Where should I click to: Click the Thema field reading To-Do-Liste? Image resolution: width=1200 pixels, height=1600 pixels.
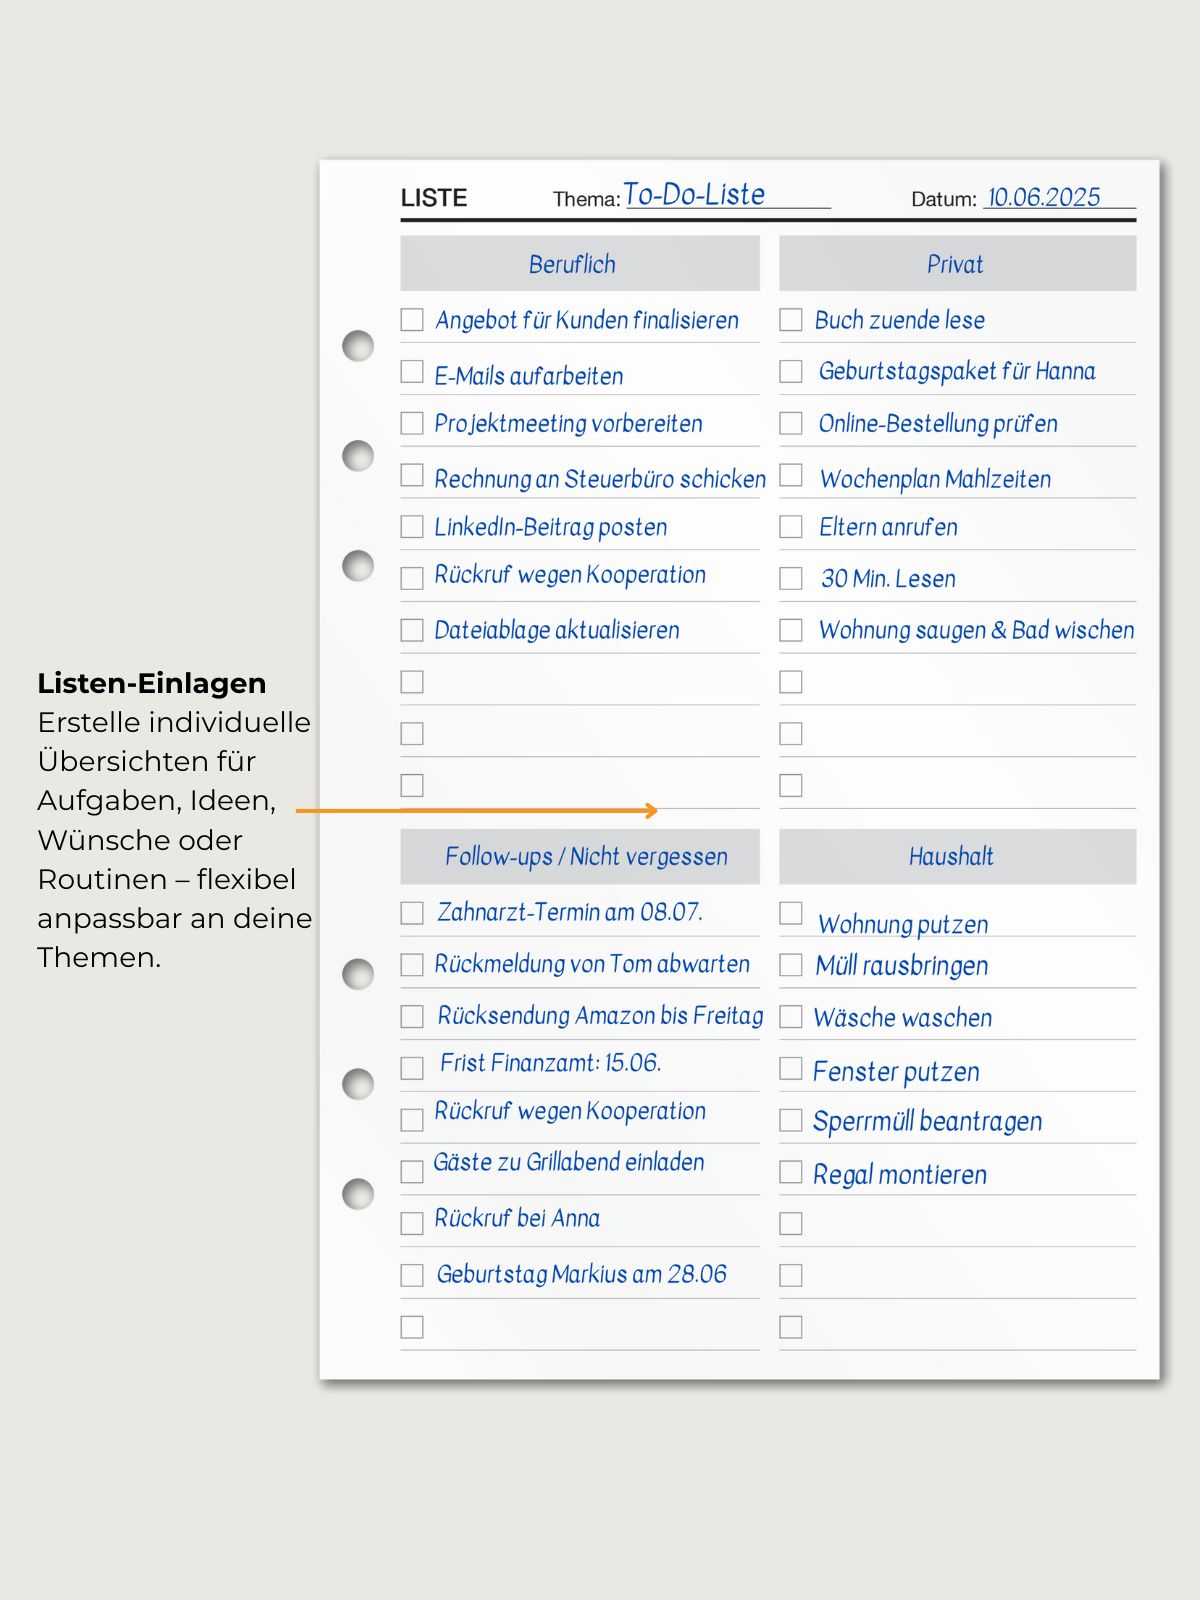(695, 195)
